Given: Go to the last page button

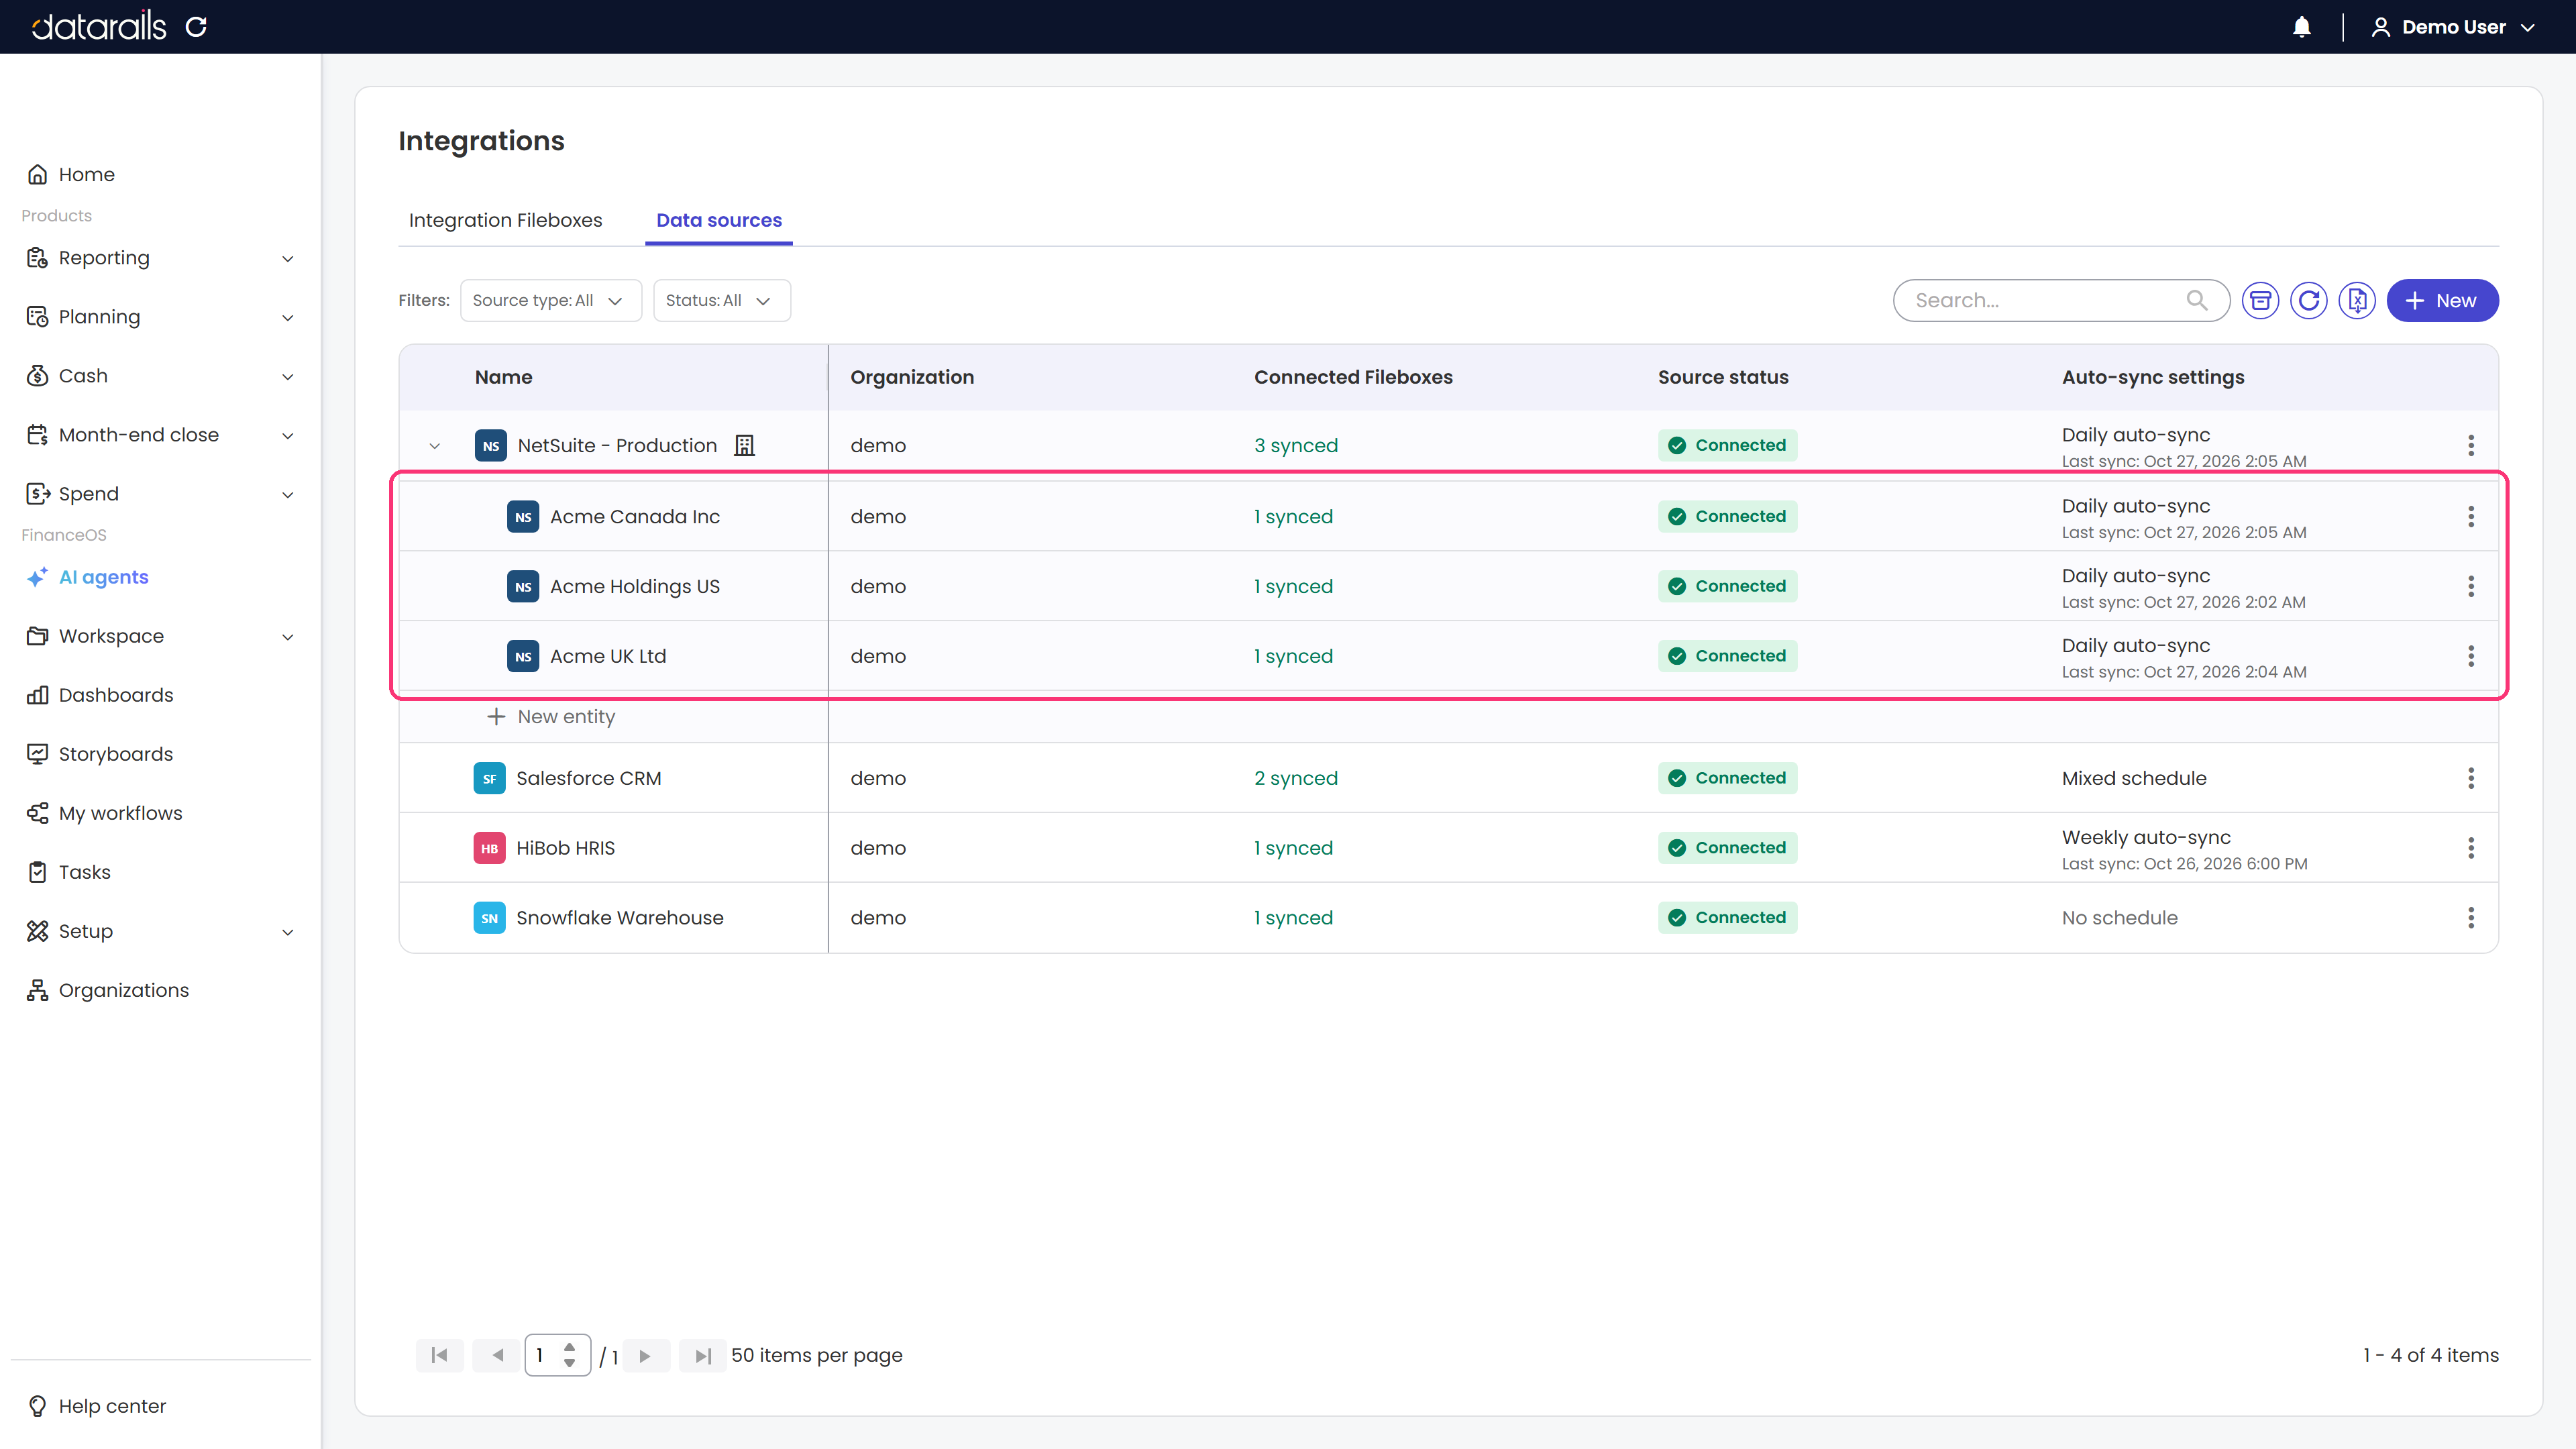Looking at the screenshot, I should click(x=702, y=1355).
